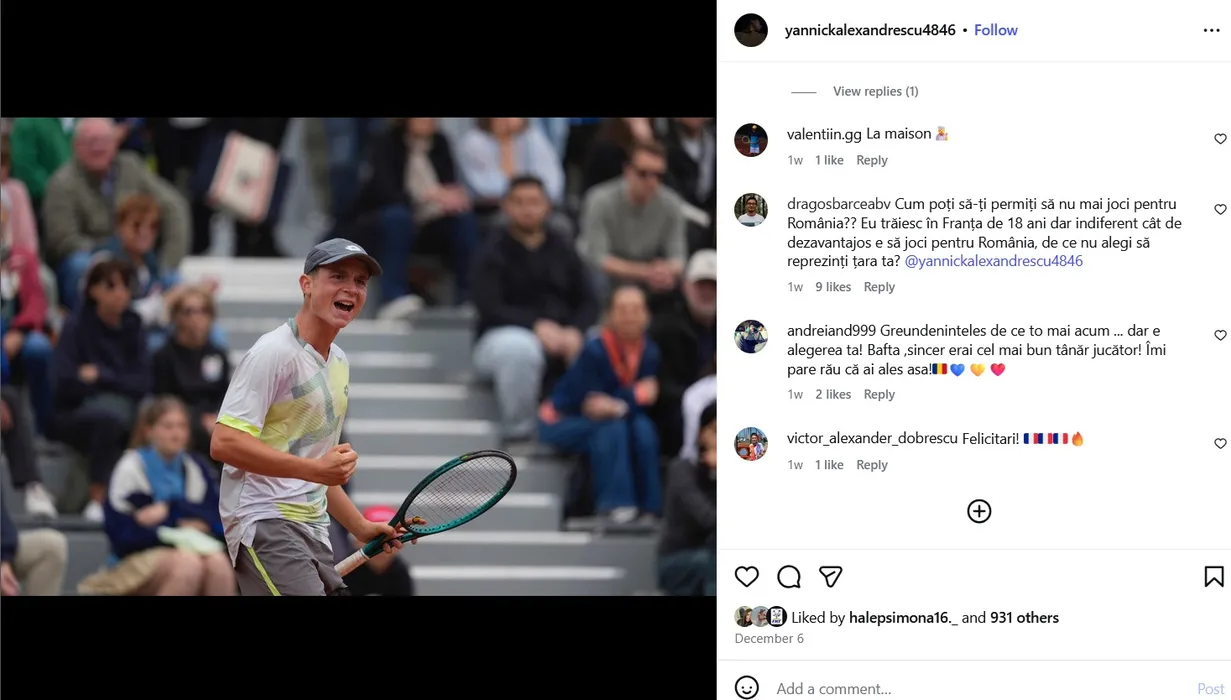The image size is (1231, 700).
Task: Open the @yannickalexandrescu4846 mention link
Action: [994, 261]
